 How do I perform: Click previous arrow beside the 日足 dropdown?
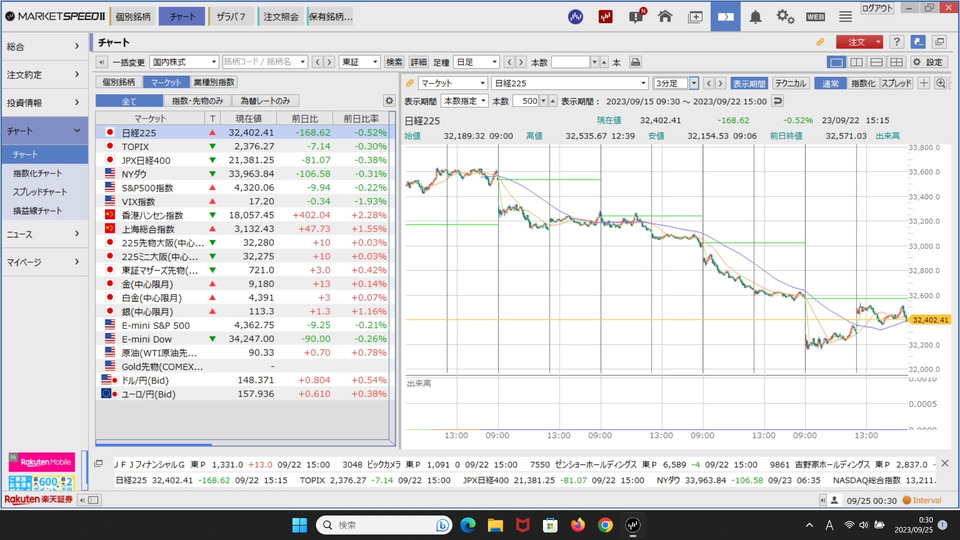coord(509,62)
